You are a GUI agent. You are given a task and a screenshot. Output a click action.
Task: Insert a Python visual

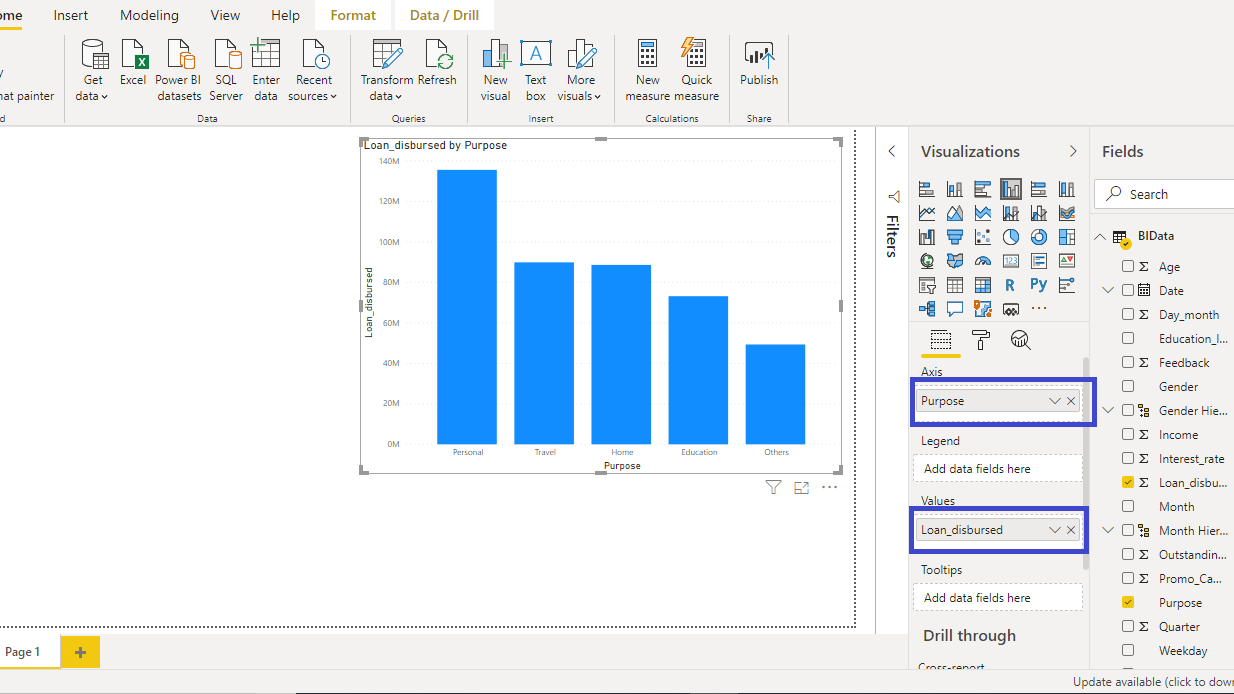point(1039,285)
